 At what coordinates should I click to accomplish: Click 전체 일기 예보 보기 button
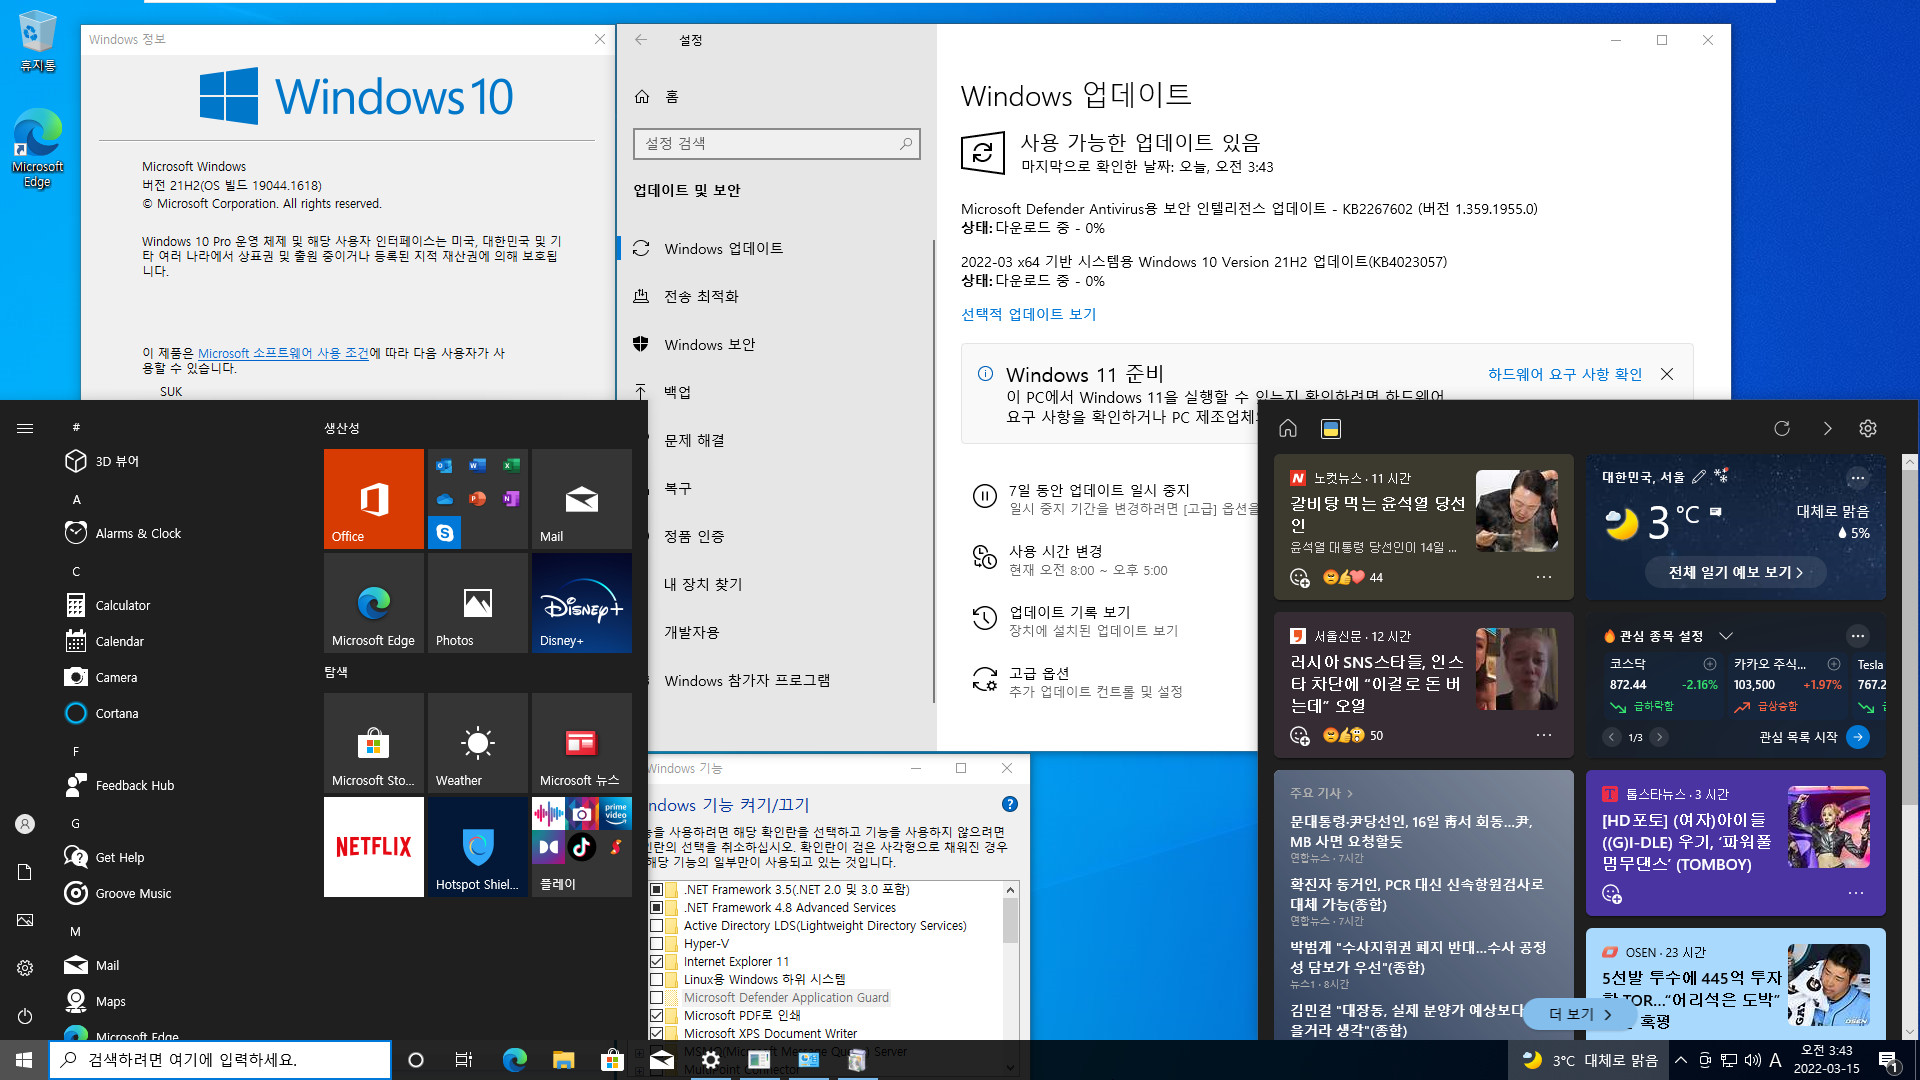point(1736,572)
